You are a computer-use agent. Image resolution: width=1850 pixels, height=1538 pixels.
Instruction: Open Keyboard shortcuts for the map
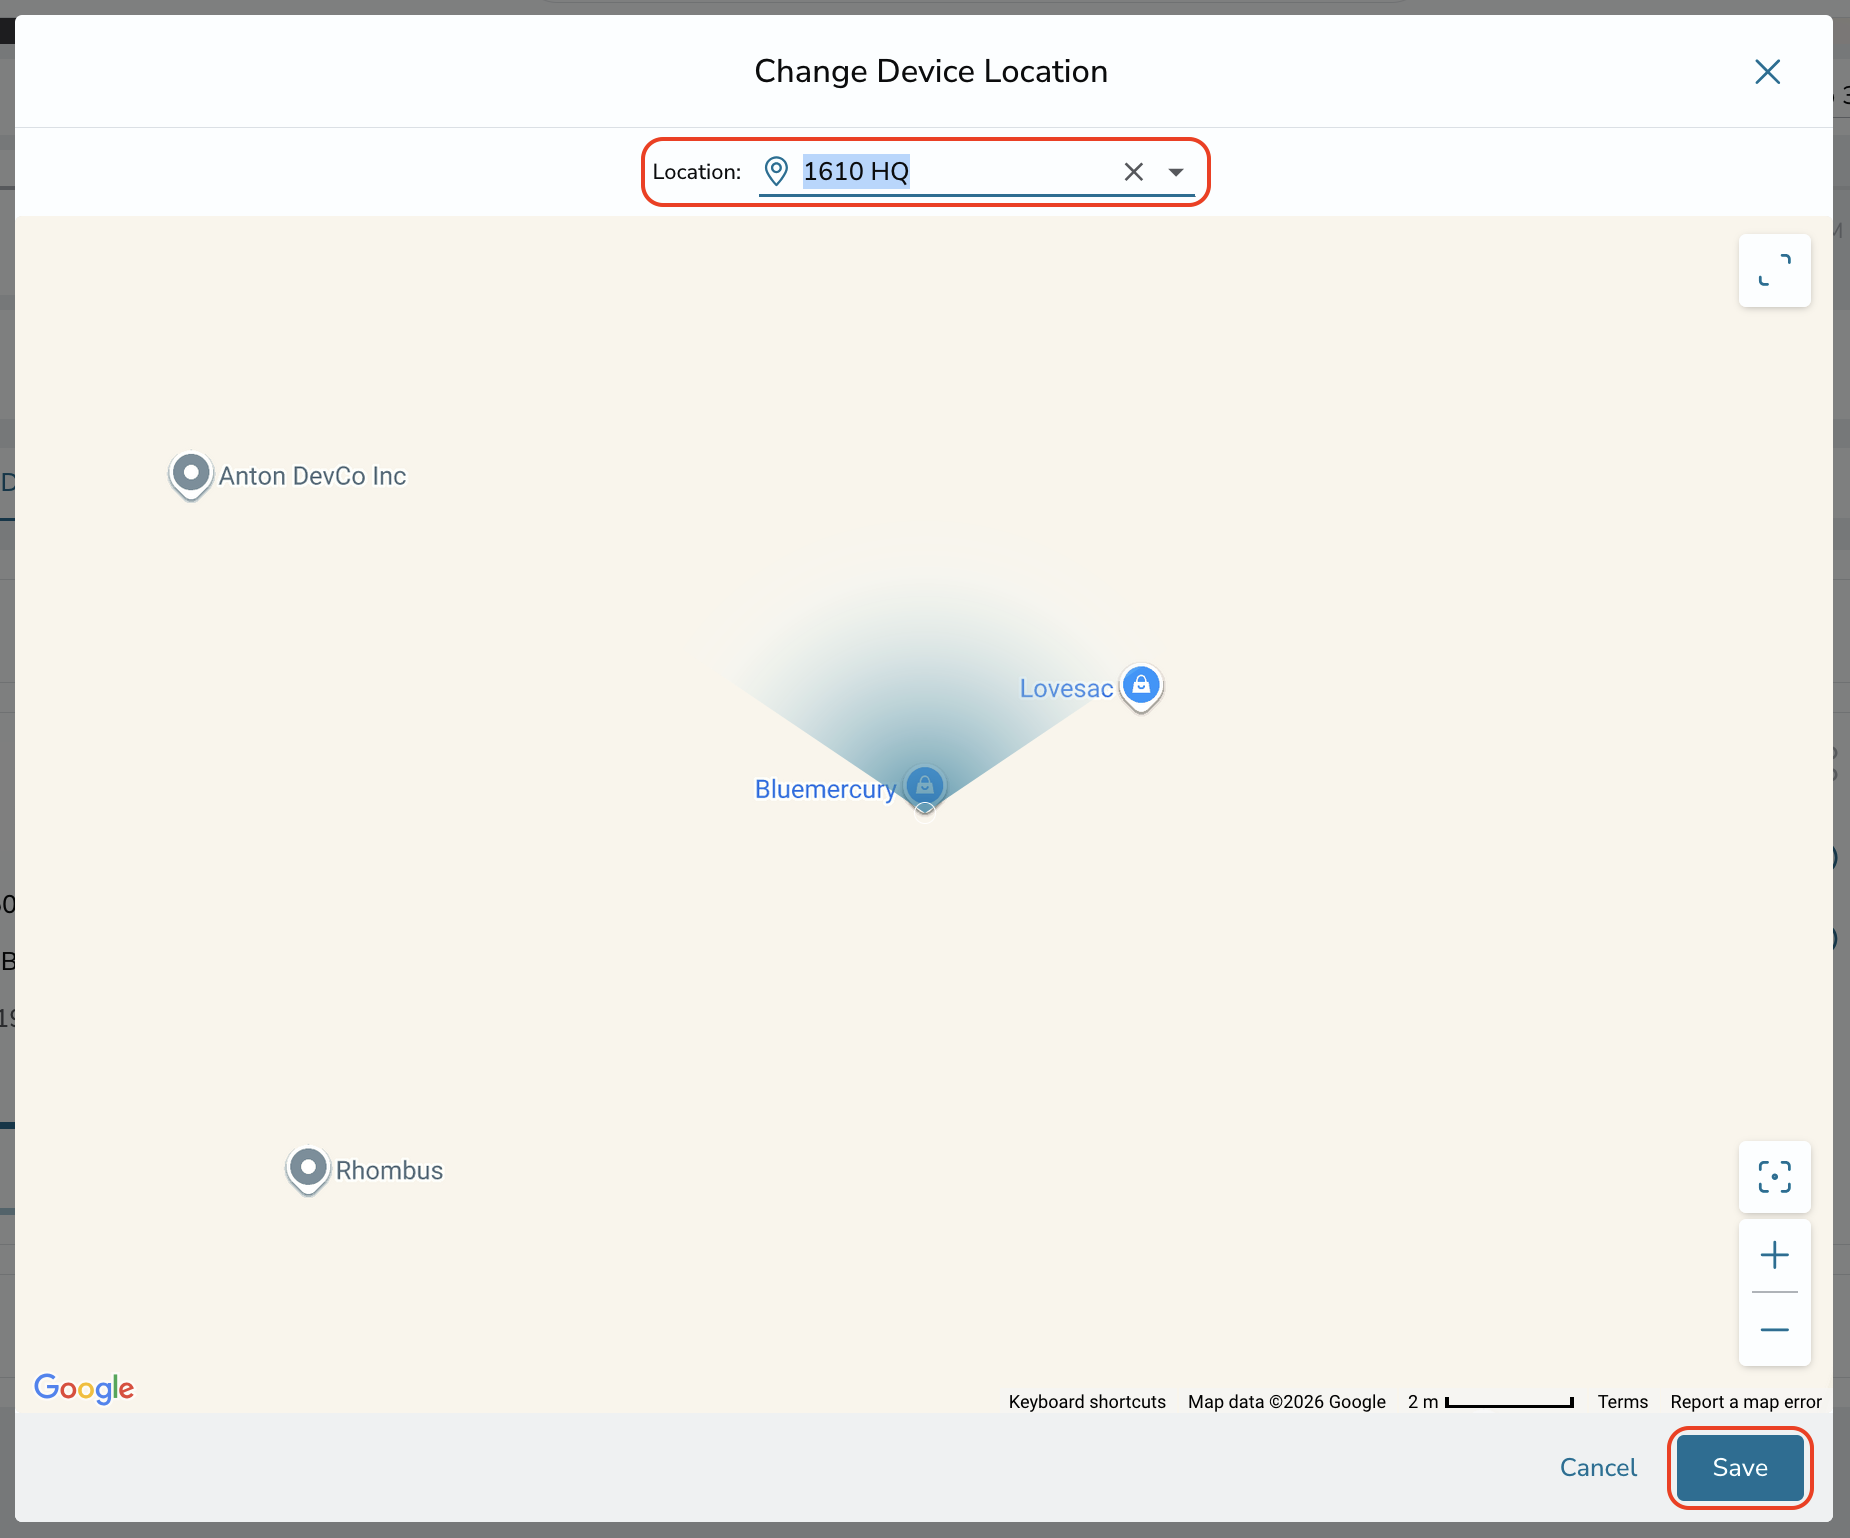[1087, 1402]
